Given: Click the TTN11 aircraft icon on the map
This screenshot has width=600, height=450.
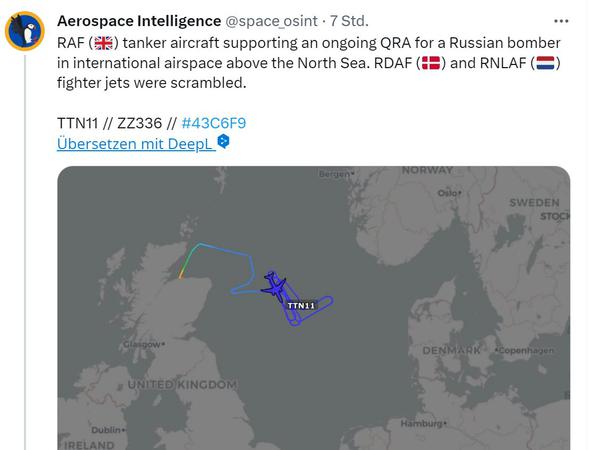Looking at the screenshot, I should point(274,287).
